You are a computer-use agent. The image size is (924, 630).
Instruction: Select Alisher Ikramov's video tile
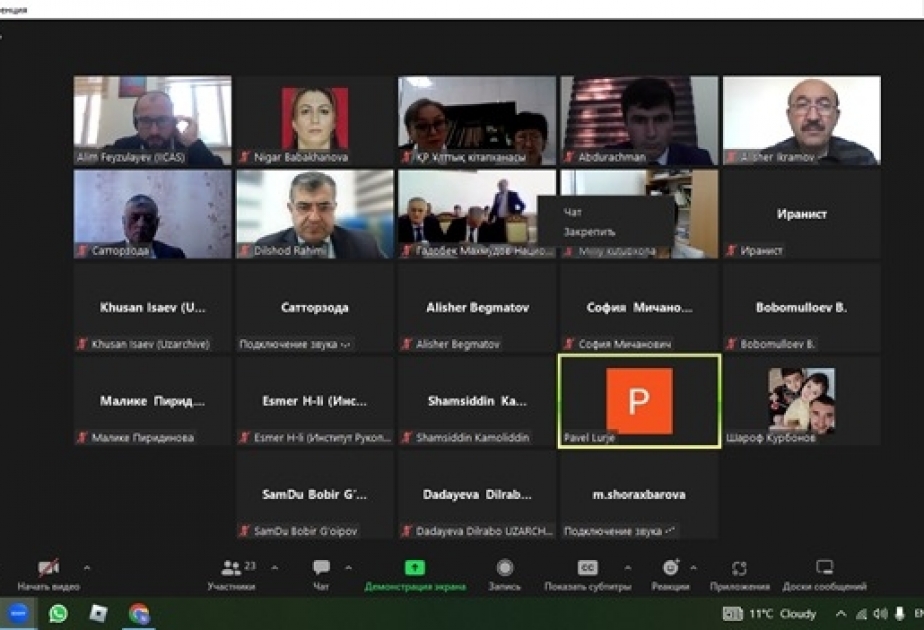[x=802, y=120]
